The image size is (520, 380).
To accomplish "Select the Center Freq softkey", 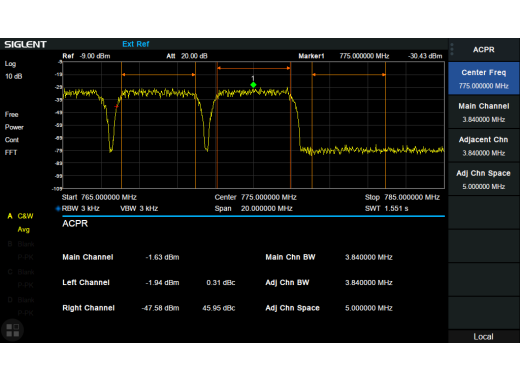I will [484, 78].
